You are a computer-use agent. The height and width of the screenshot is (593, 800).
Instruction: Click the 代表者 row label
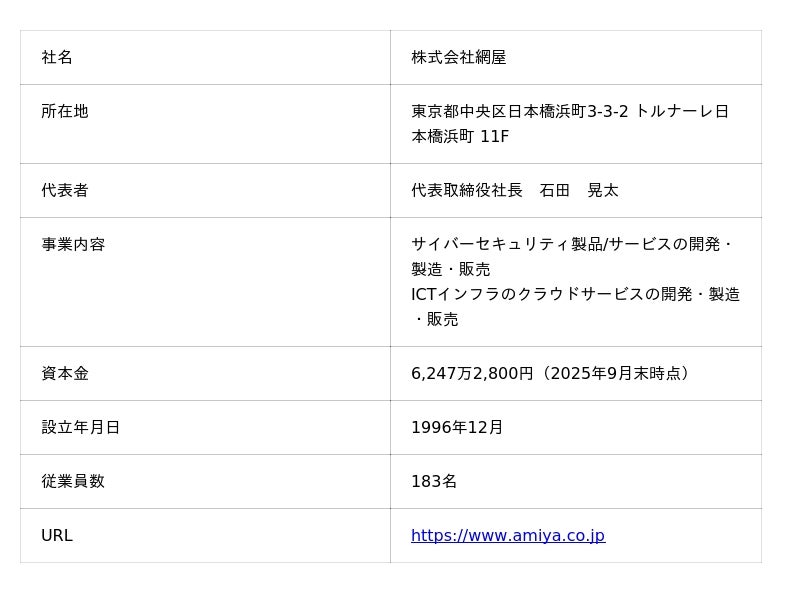65,191
